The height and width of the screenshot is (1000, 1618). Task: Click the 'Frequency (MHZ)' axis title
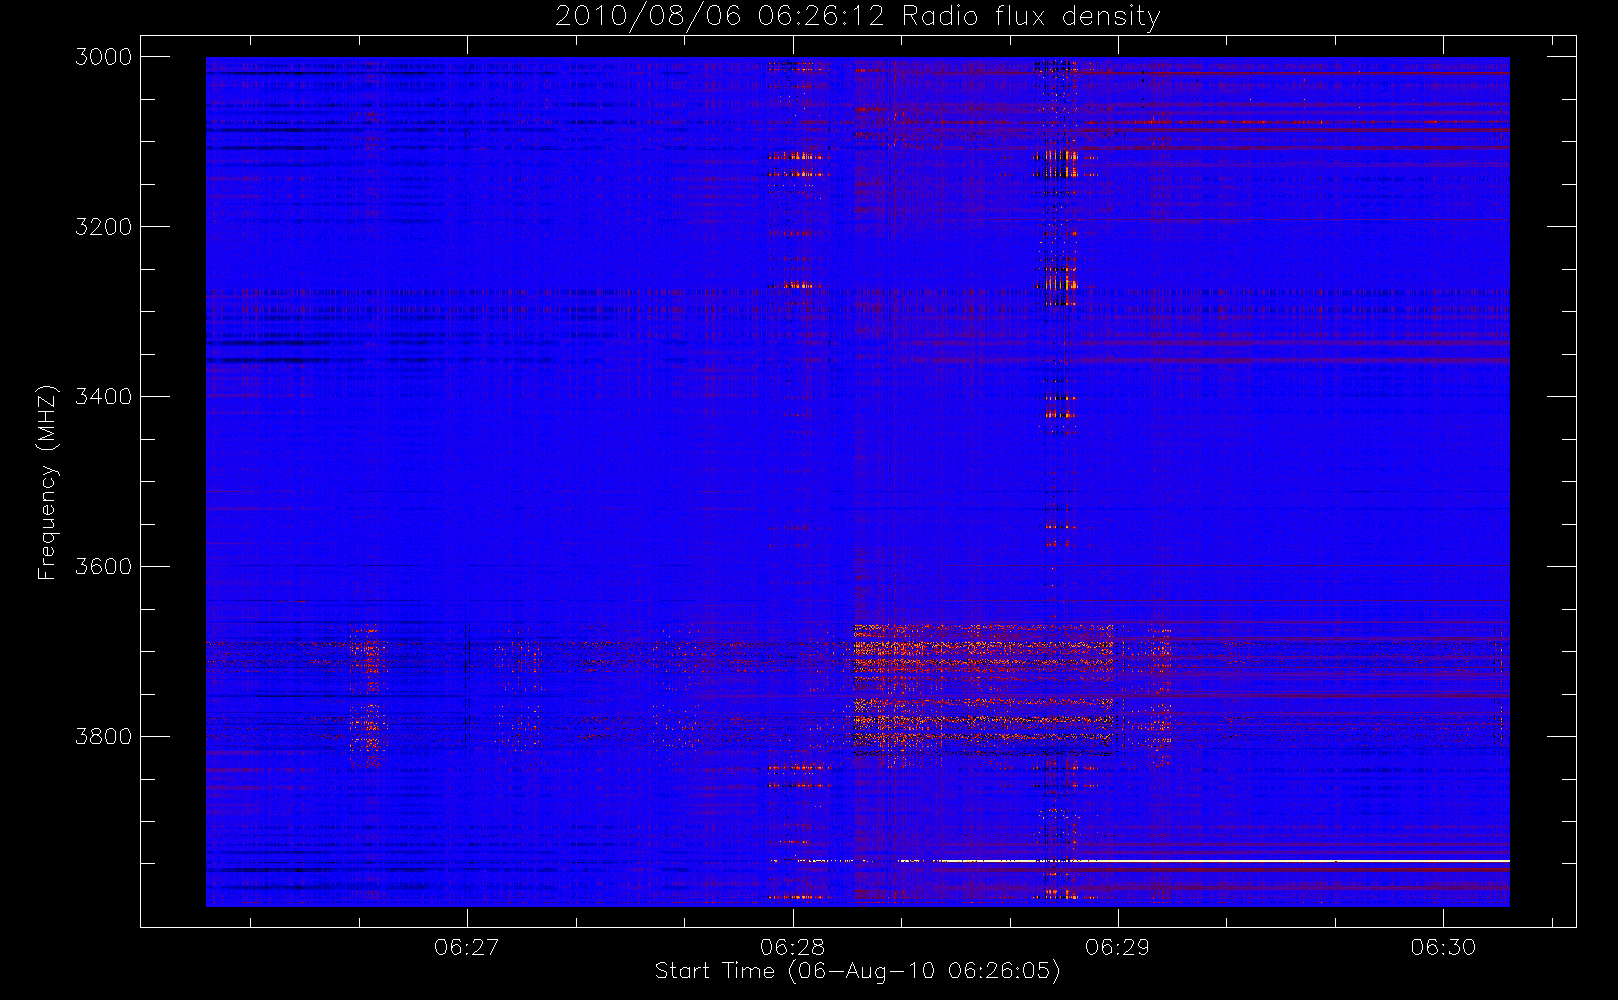pyautogui.click(x=47, y=482)
